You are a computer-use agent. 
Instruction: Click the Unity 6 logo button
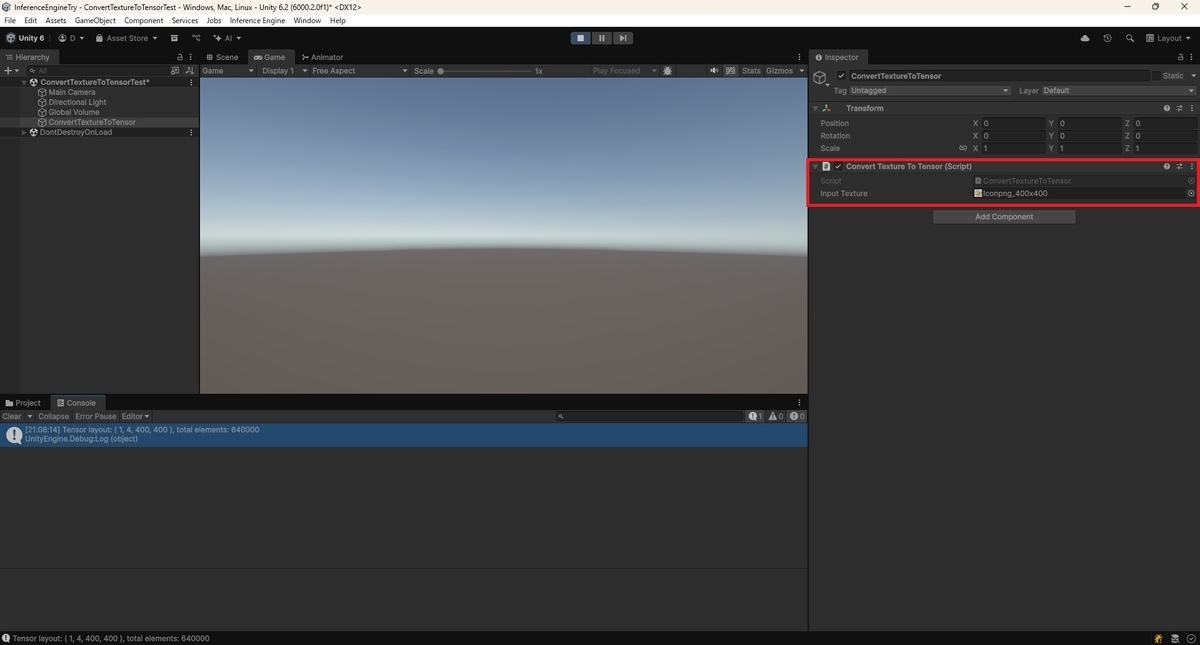[25, 38]
